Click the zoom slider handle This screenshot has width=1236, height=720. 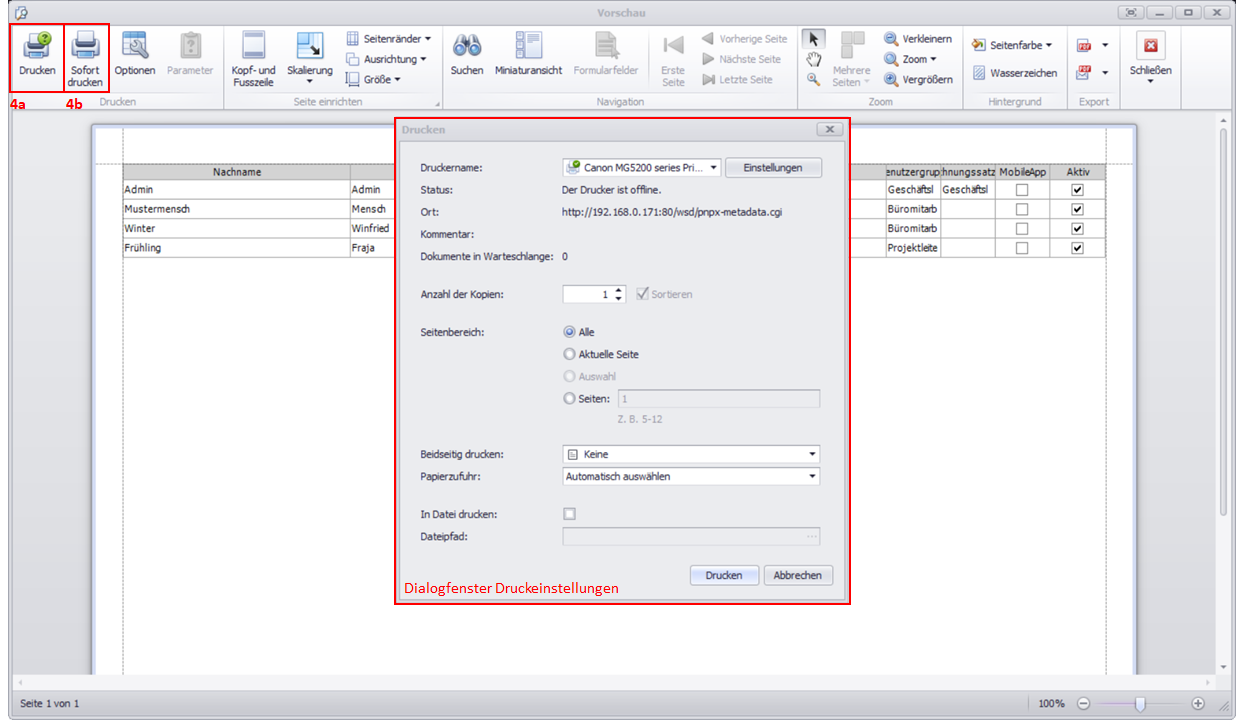pos(1139,703)
